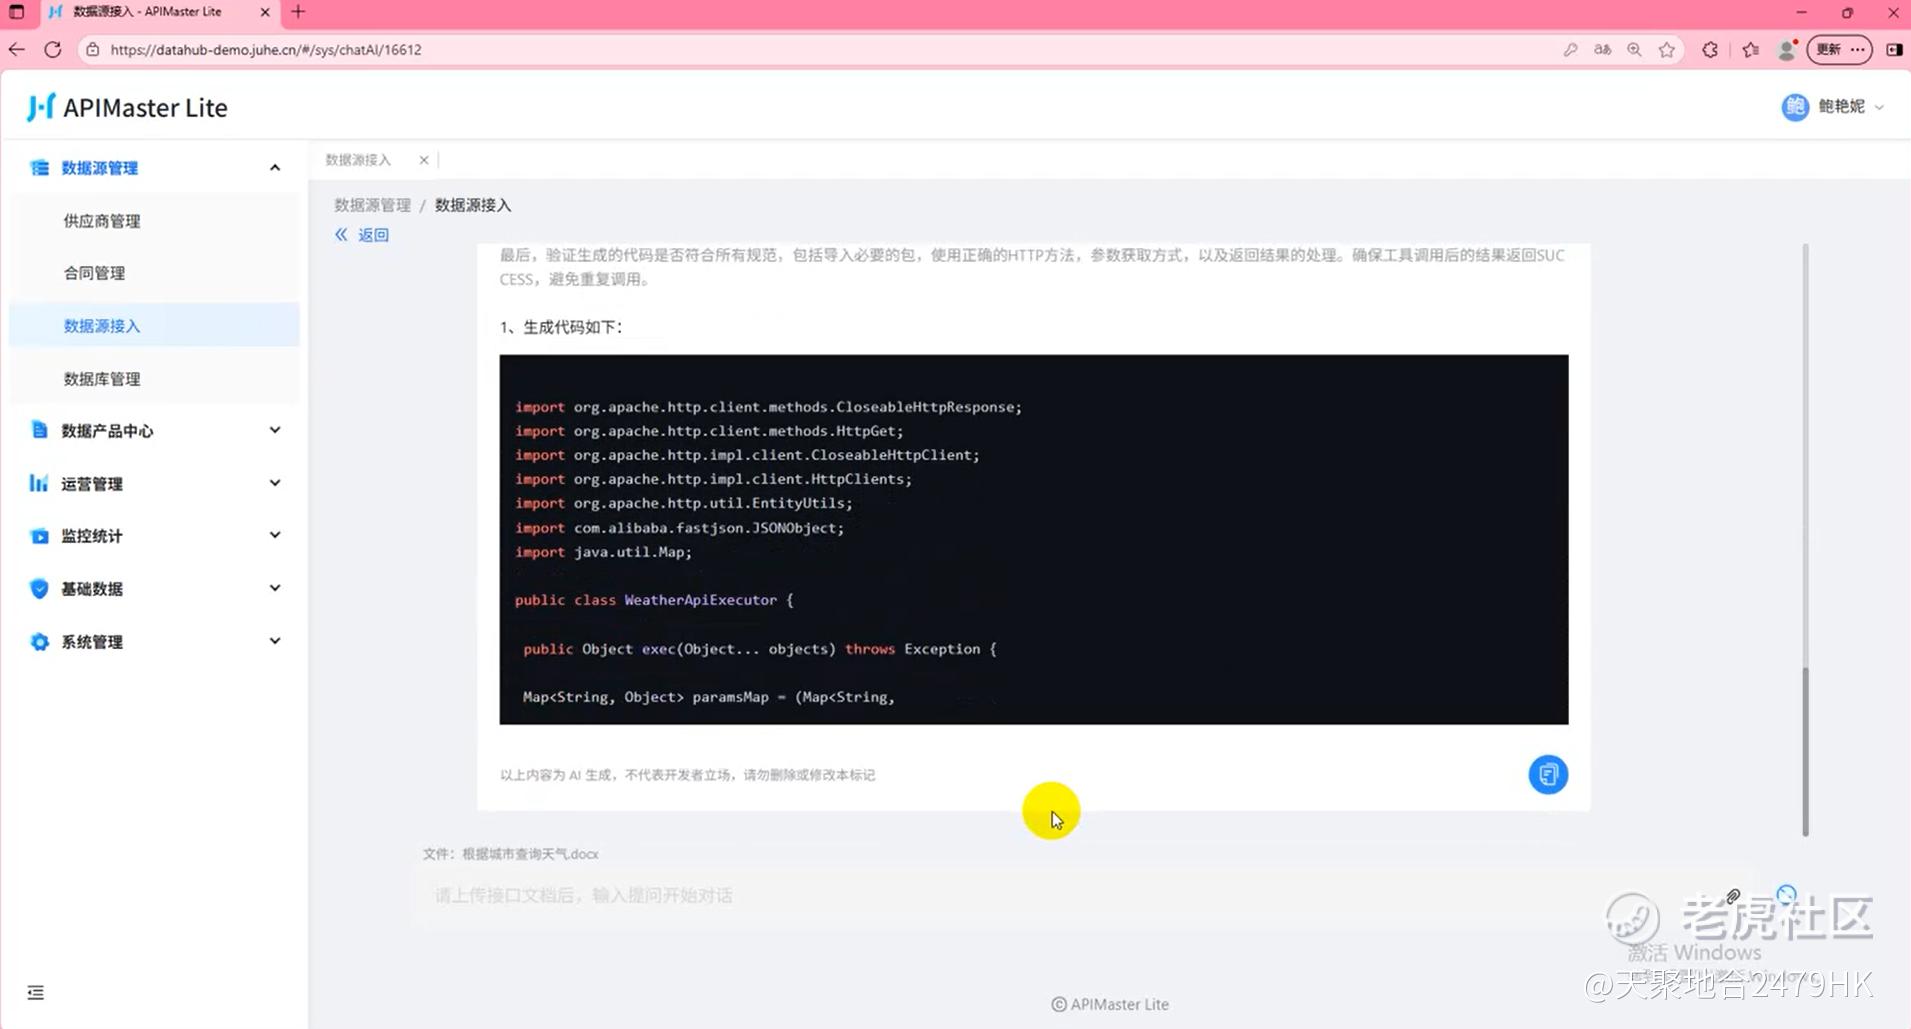Expand the 数据产品中心 chevron
Screen dimensions: 1911x1029
(275, 430)
